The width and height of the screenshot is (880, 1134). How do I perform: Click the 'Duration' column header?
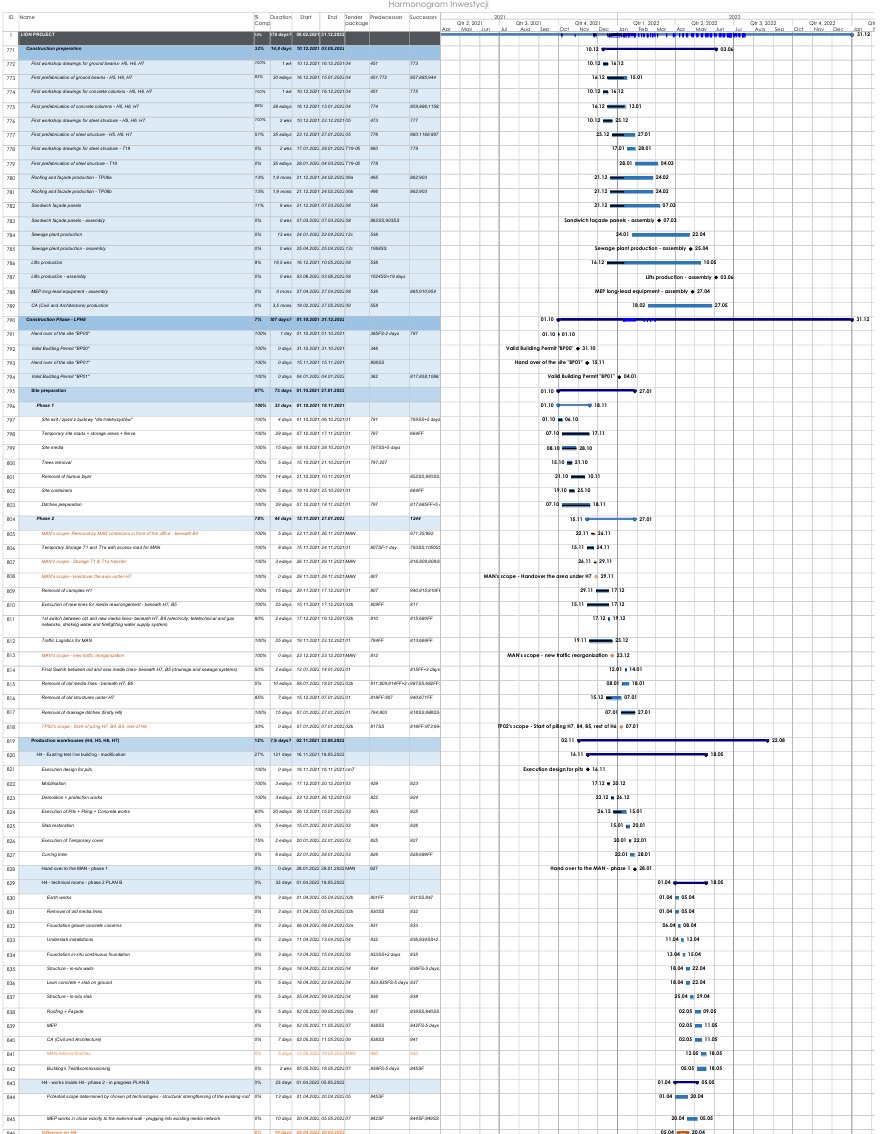pyautogui.click(x=281, y=17)
